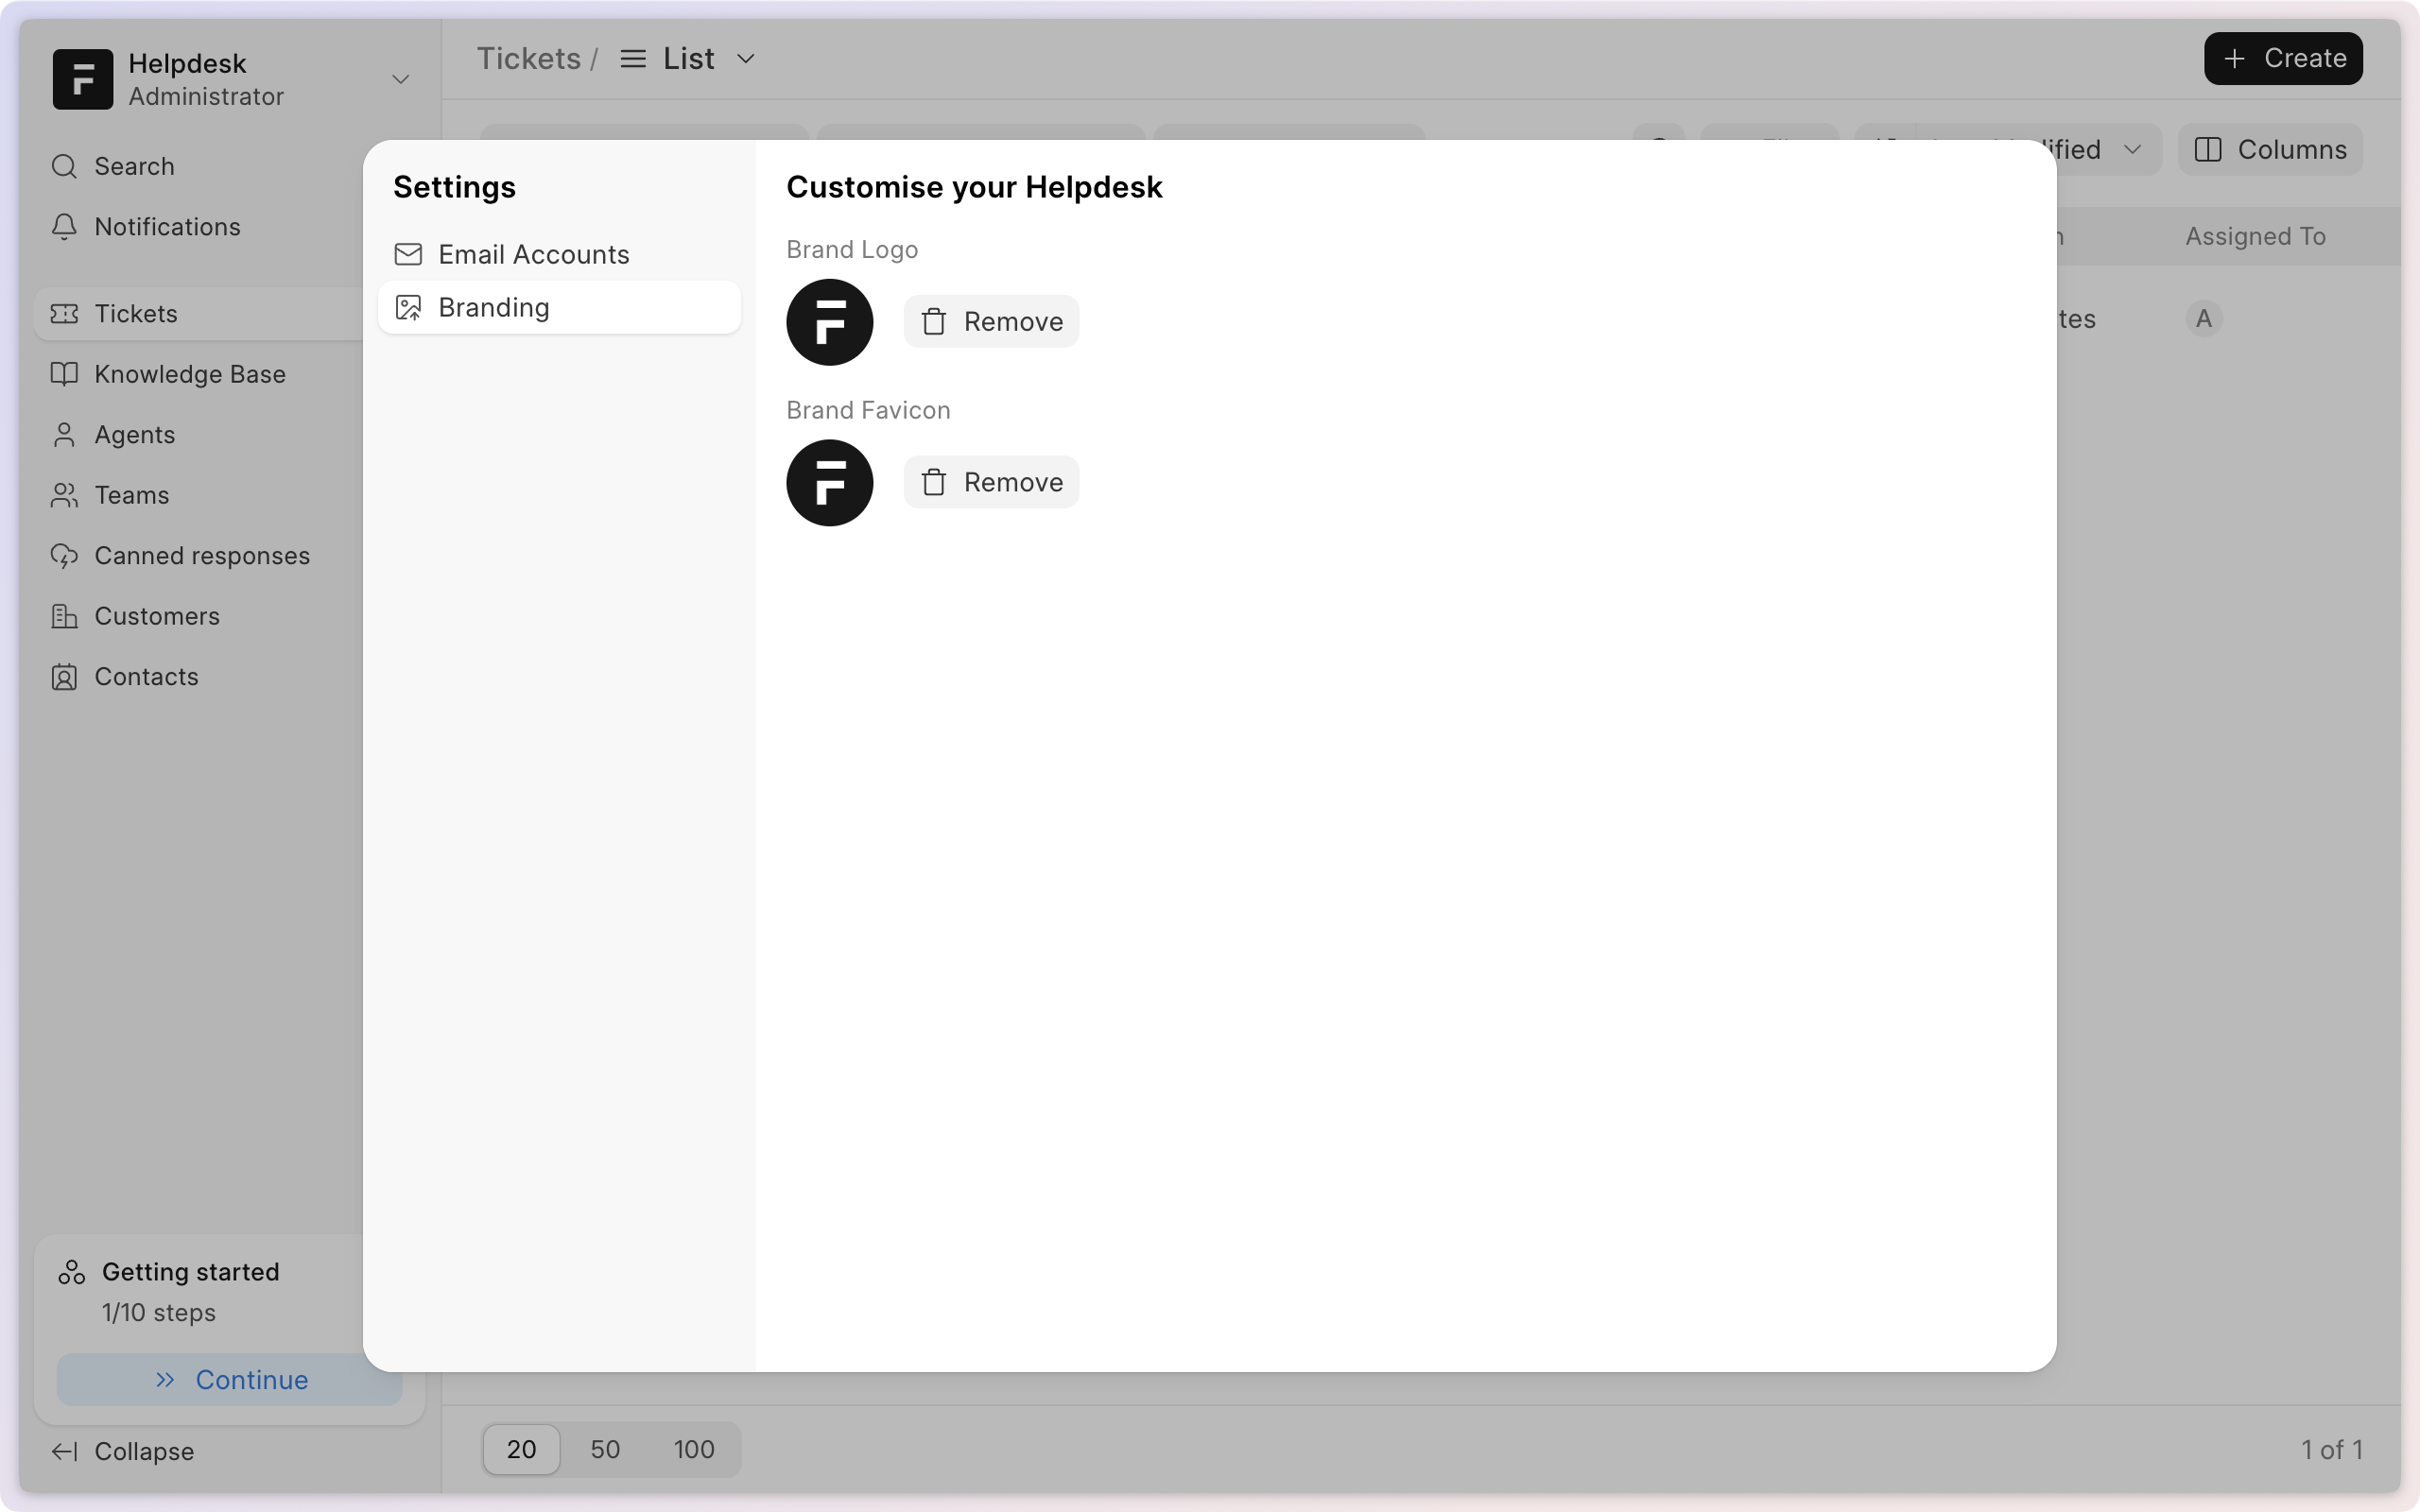The width and height of the screenshot is (2420, 1512).
Task: Open the Contacts section icon
Action: pos(64,676)
